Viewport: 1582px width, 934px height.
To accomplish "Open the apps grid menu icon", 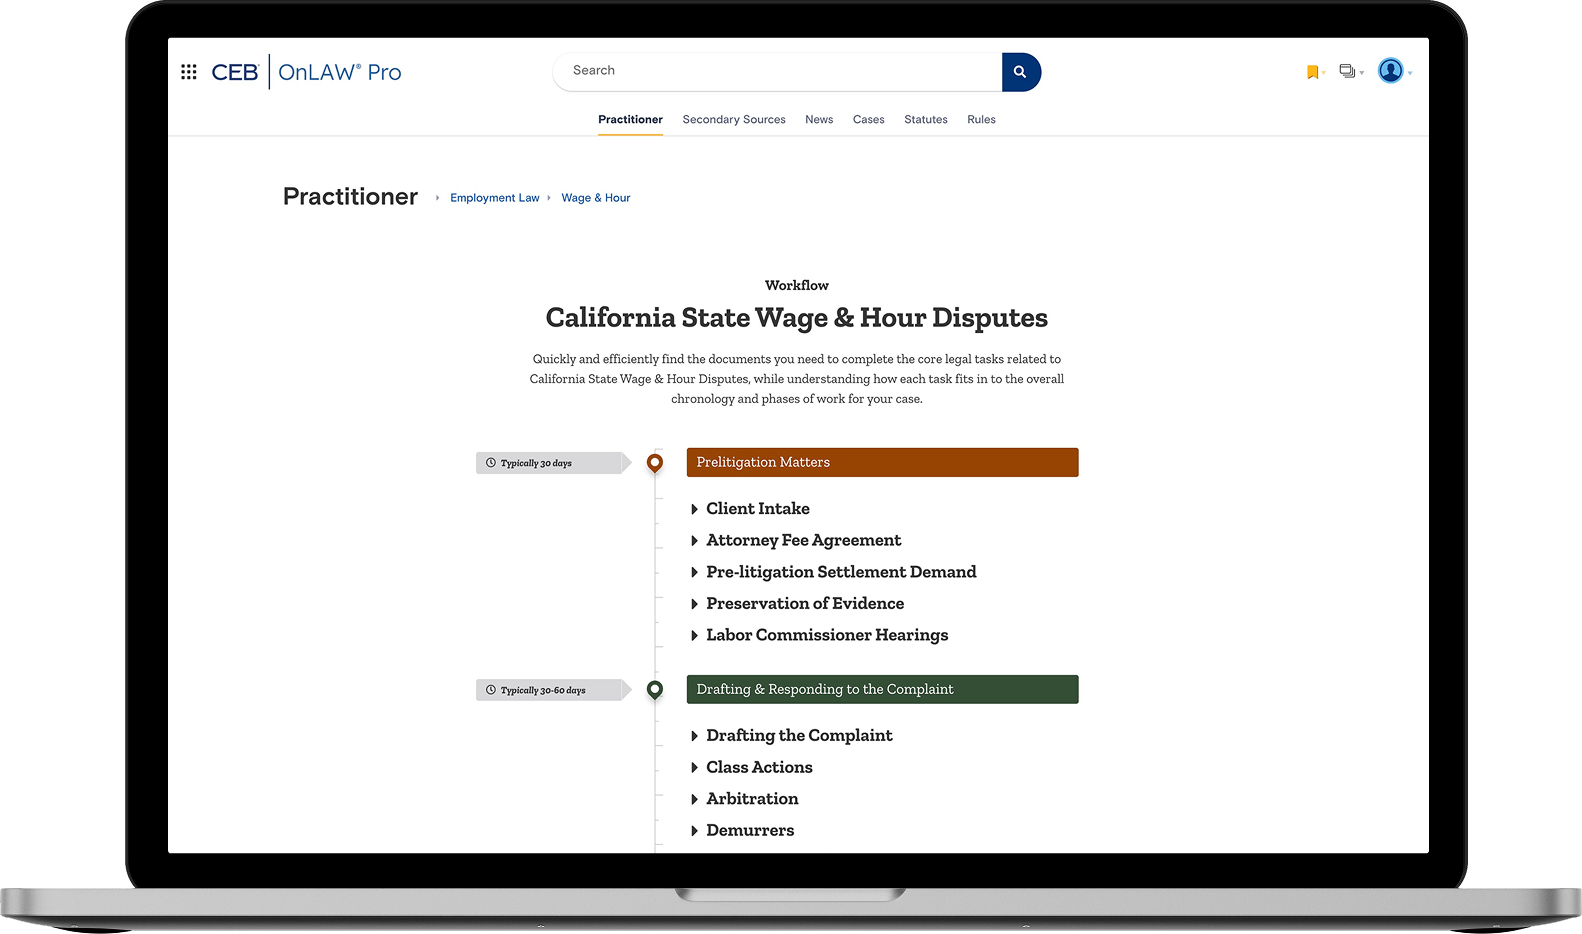I will [188, 72].
